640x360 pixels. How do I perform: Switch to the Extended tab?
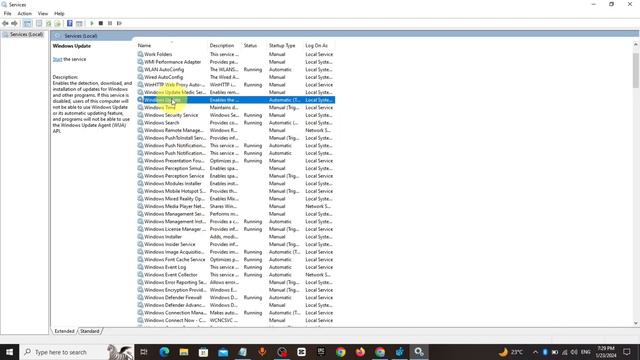coord(64,331)
